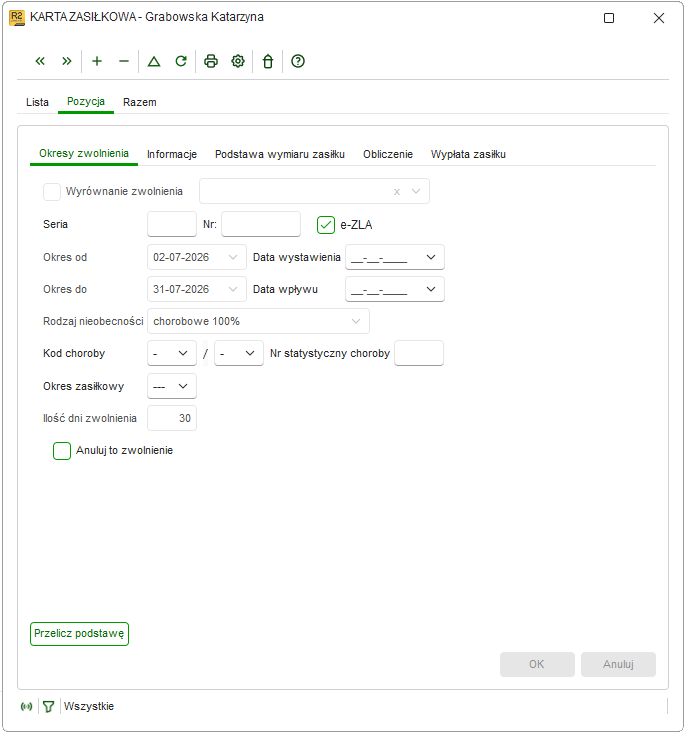Open settings via the gear icon
Viewport: 684px width, 732px height.
(x=238, y=61)
